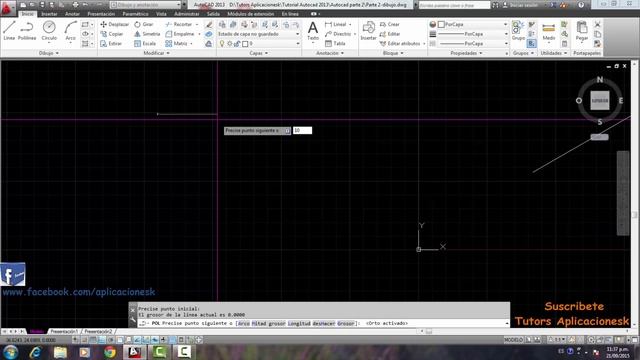Choose the Longitud command option

(299, 323)
